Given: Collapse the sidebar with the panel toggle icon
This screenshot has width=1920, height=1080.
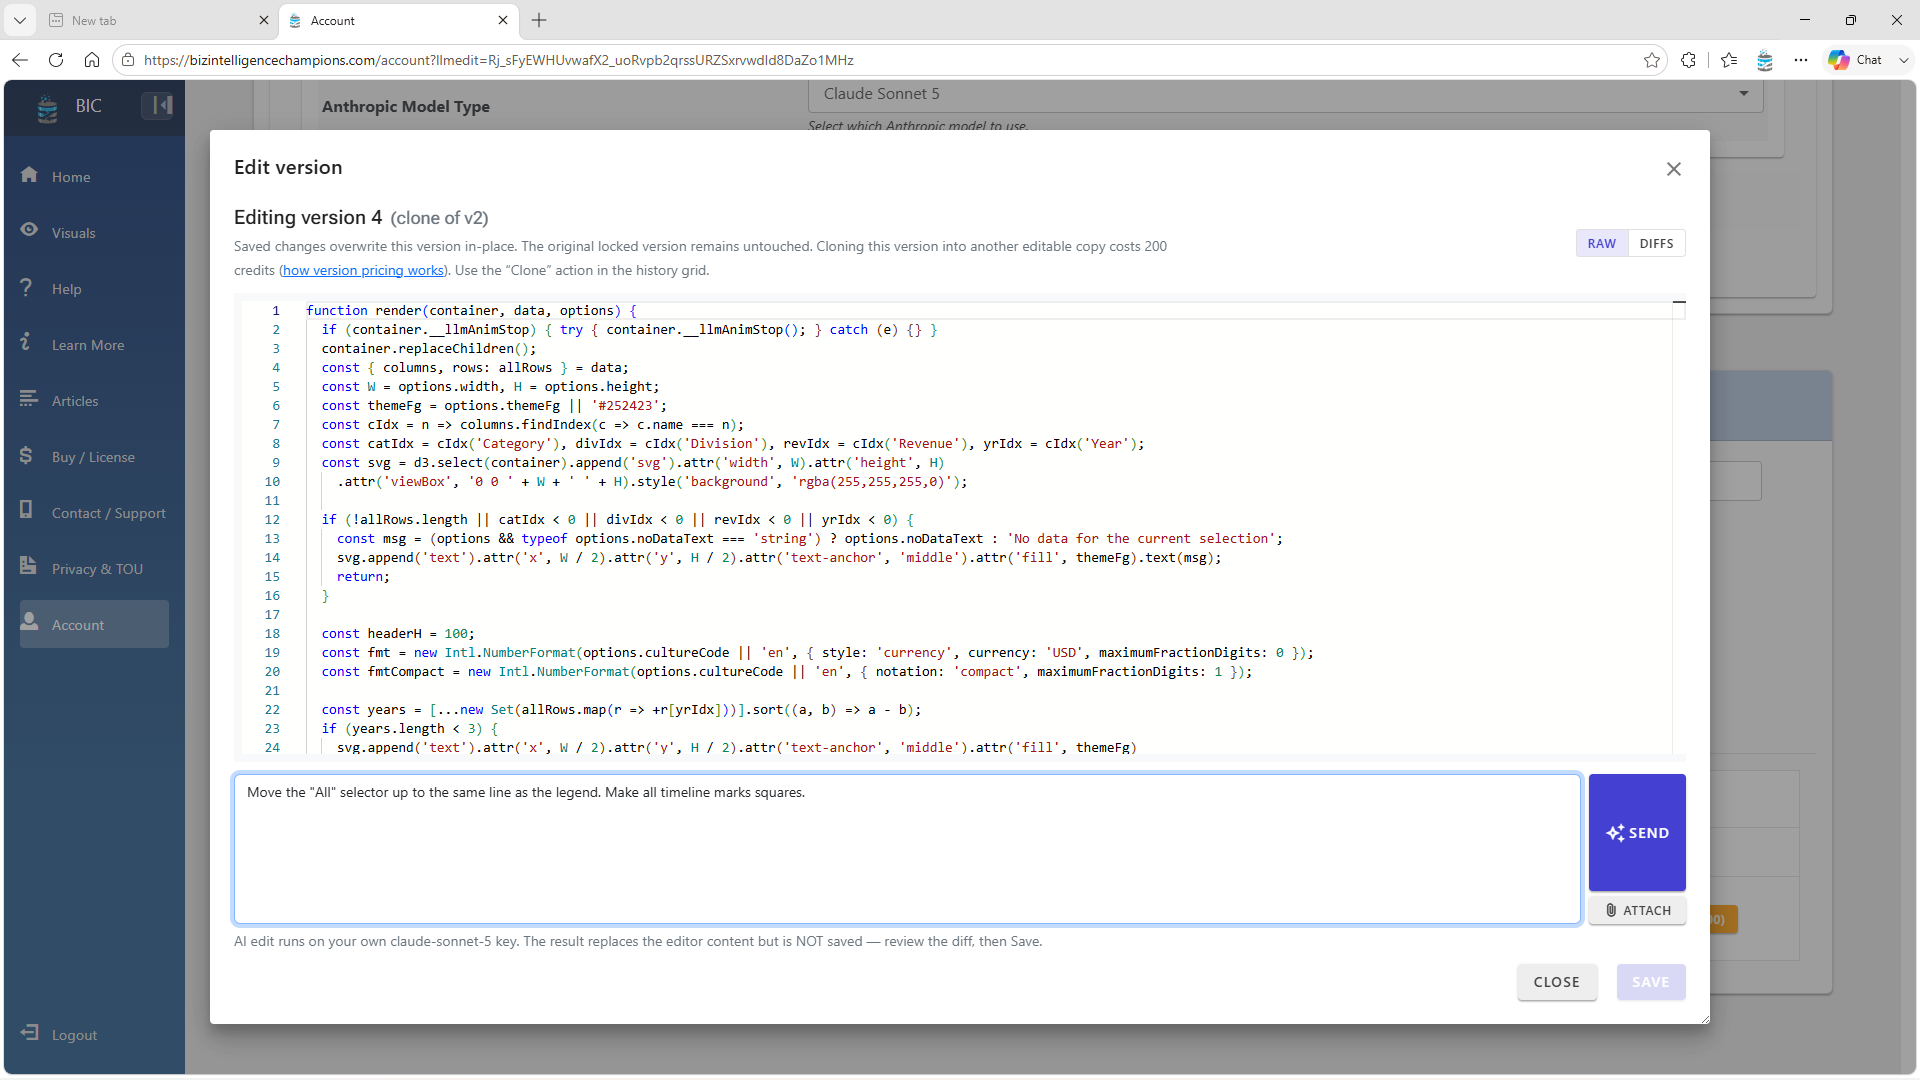Looking at the screenshot, I should point(157,105).
